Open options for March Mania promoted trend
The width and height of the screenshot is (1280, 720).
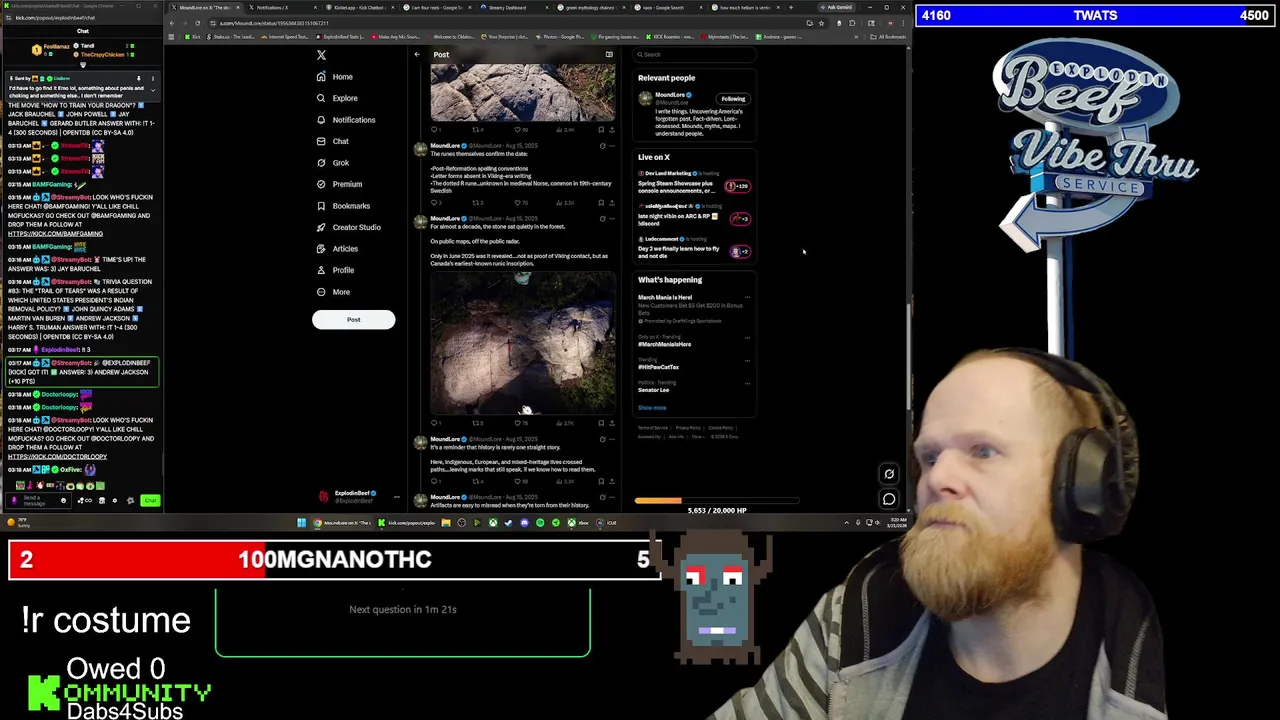(x=747, y=298)
